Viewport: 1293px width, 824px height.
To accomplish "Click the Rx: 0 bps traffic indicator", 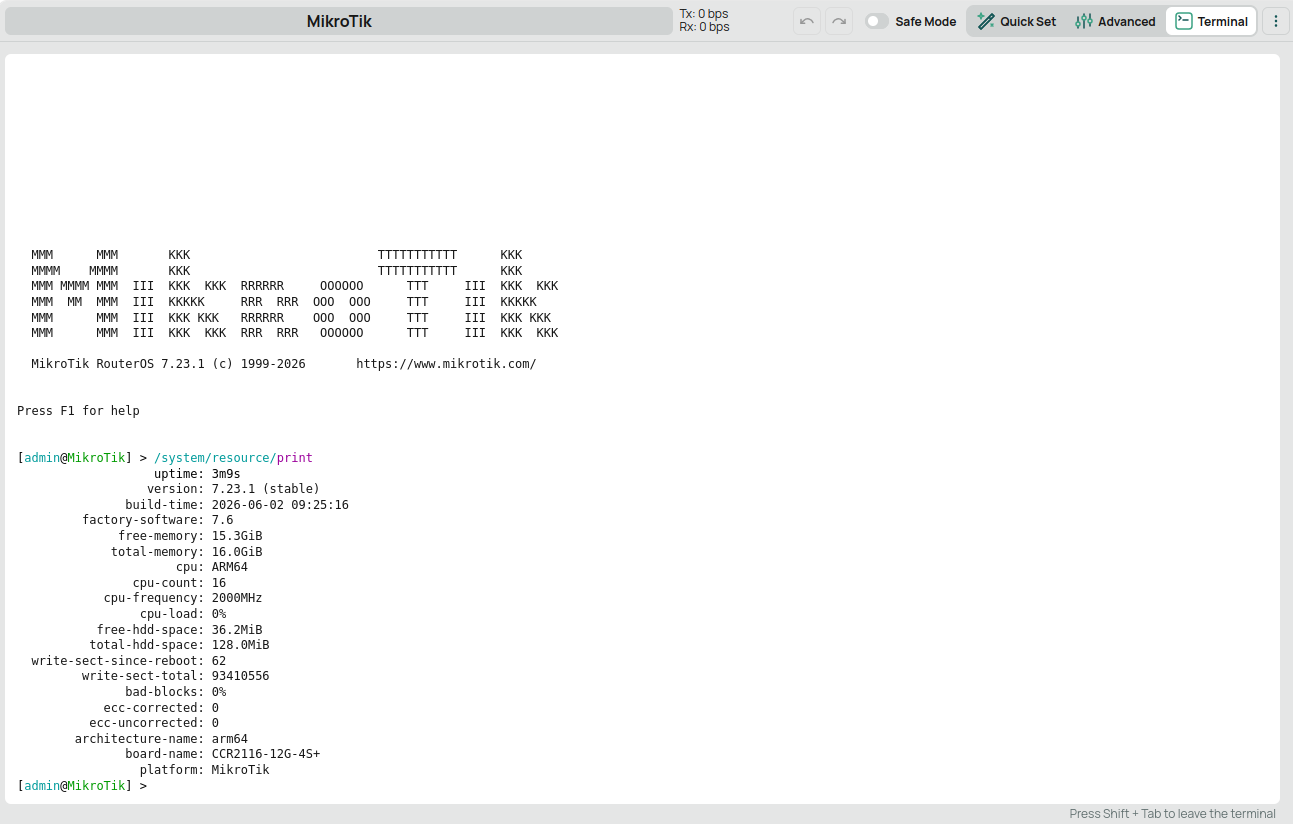I will pos(704,27).
